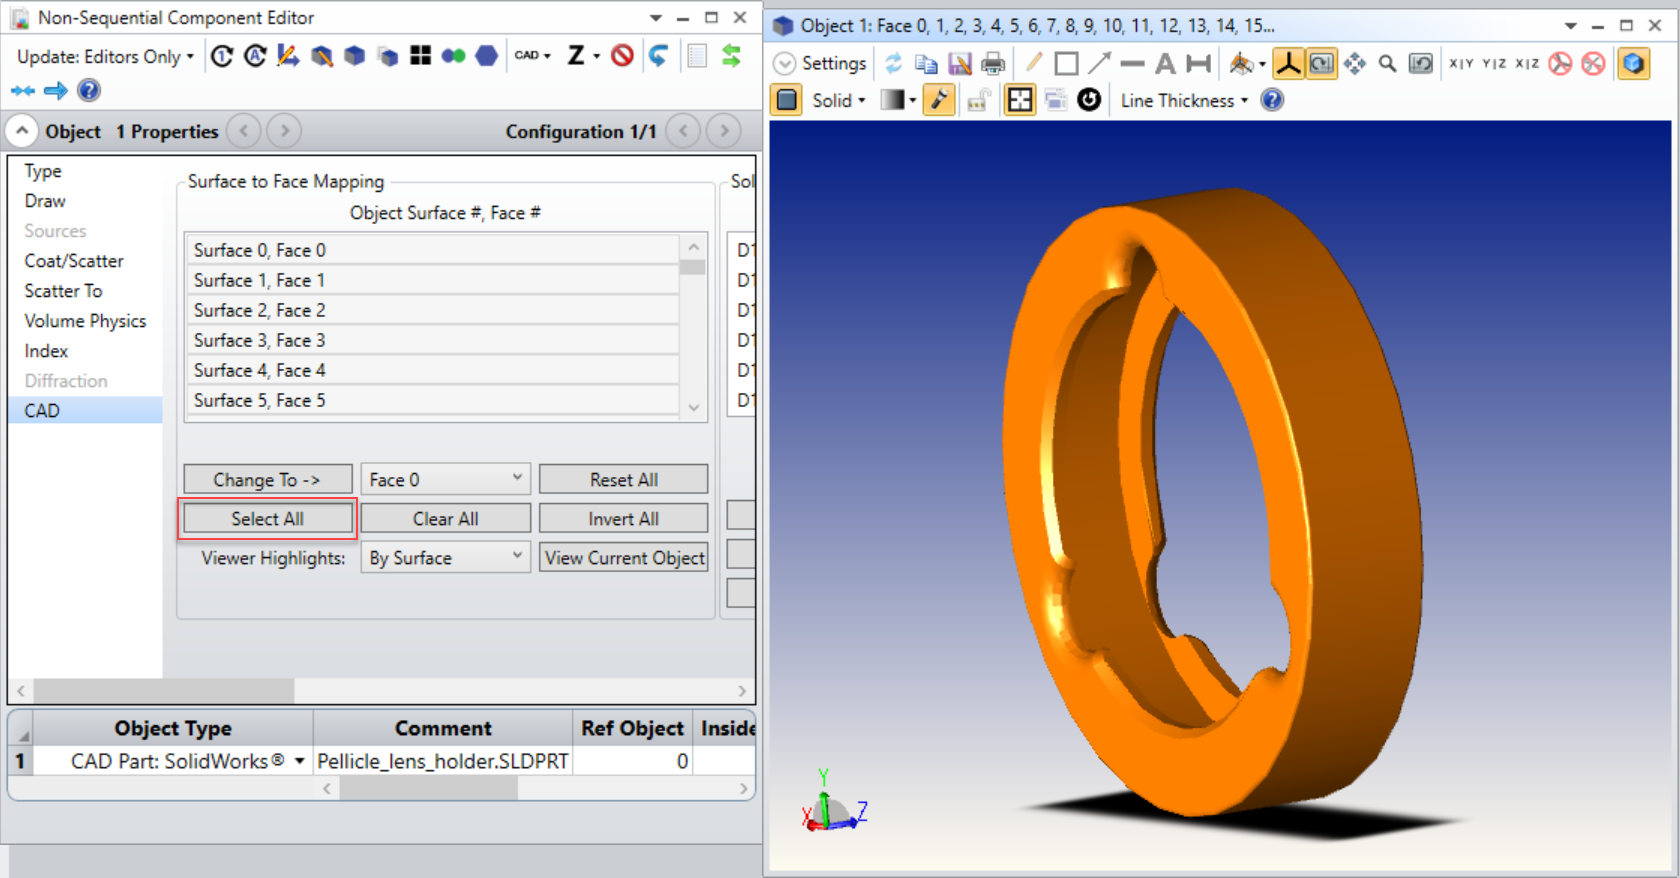Click the blue curved undo arrow icon
This screenshot has width=1680, height=878.
657,56
